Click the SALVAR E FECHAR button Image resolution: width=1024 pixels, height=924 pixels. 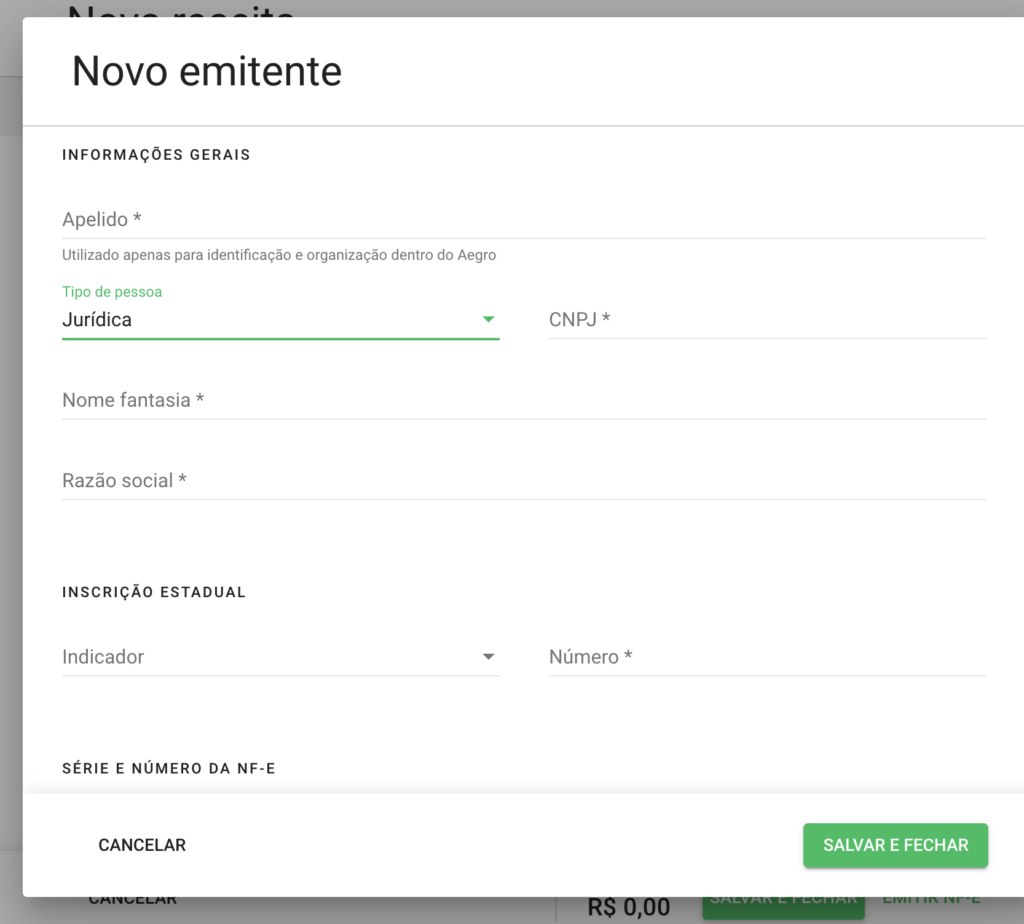895,845
